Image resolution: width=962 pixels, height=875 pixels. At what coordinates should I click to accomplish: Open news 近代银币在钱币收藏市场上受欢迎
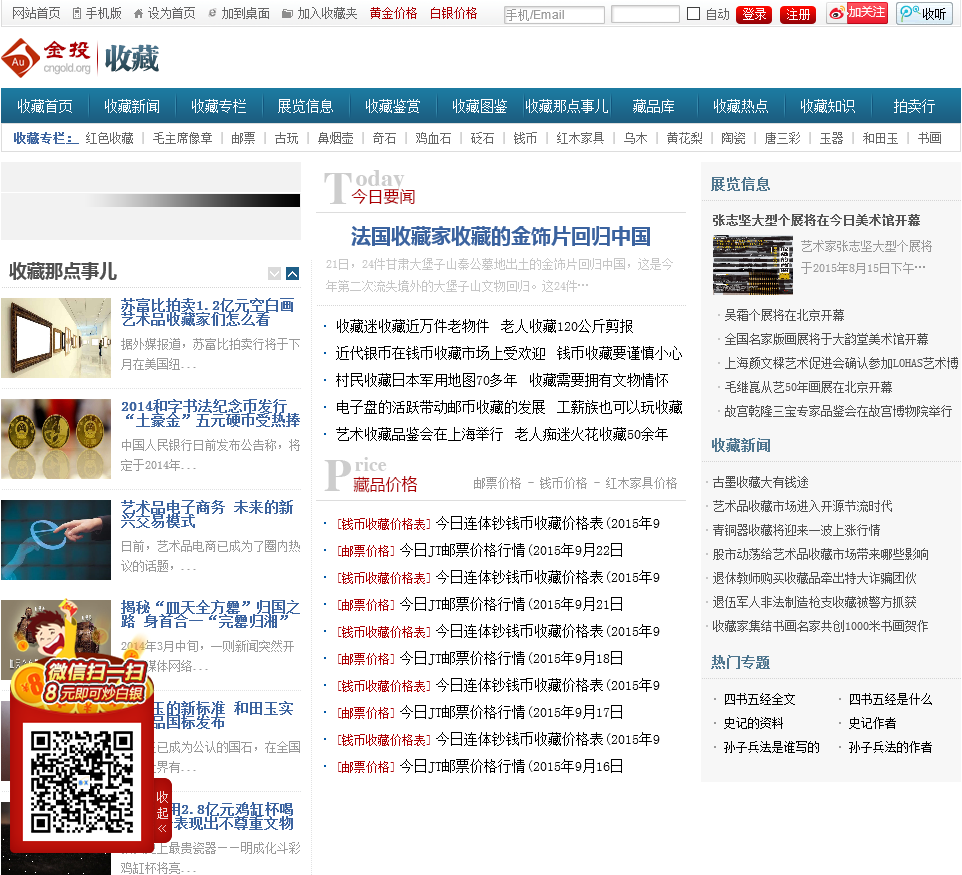pos(441,353)
